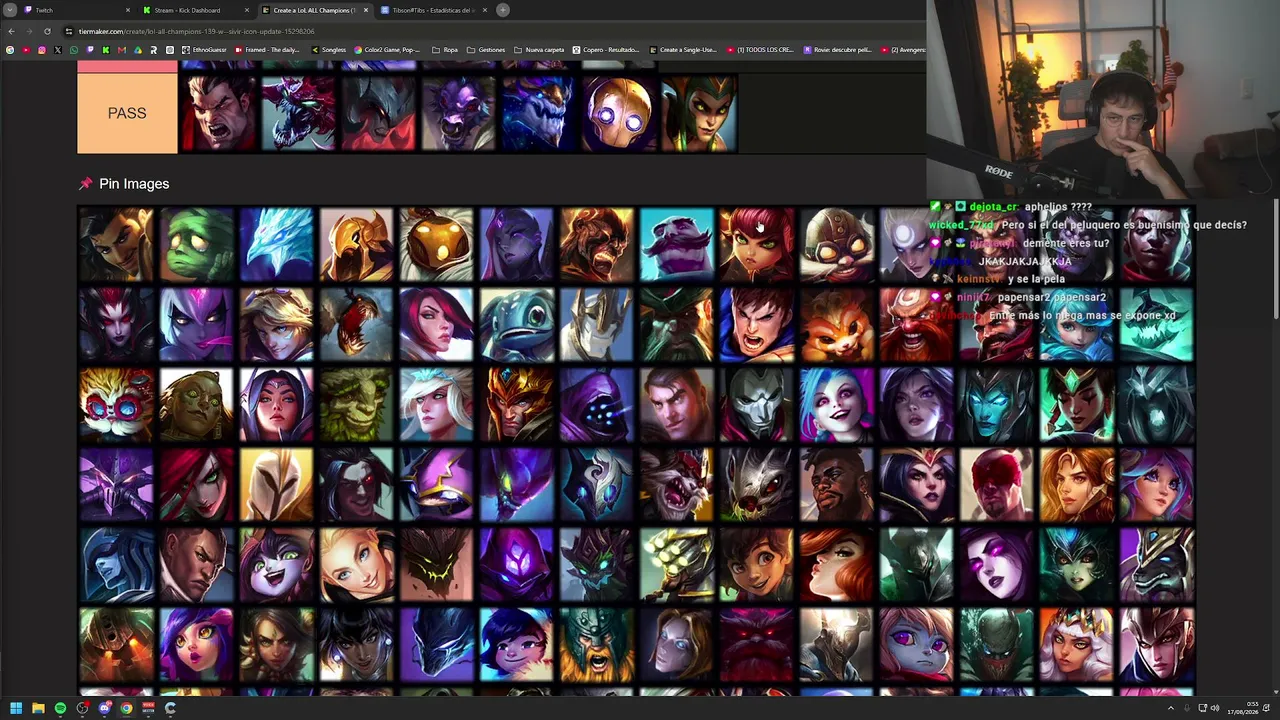Screen dimensions: 1280x720
Task: Select Blitzcrank's icon in the PASS tier
Action: tap(618, 113)
